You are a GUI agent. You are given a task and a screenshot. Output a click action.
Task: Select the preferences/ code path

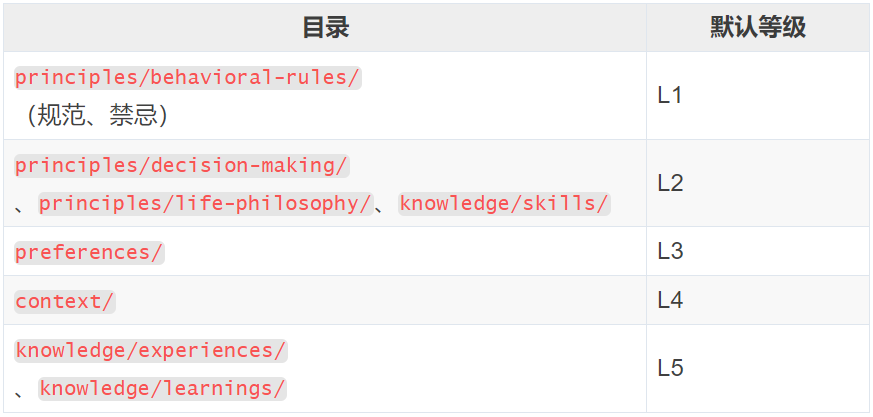point(89,253)
